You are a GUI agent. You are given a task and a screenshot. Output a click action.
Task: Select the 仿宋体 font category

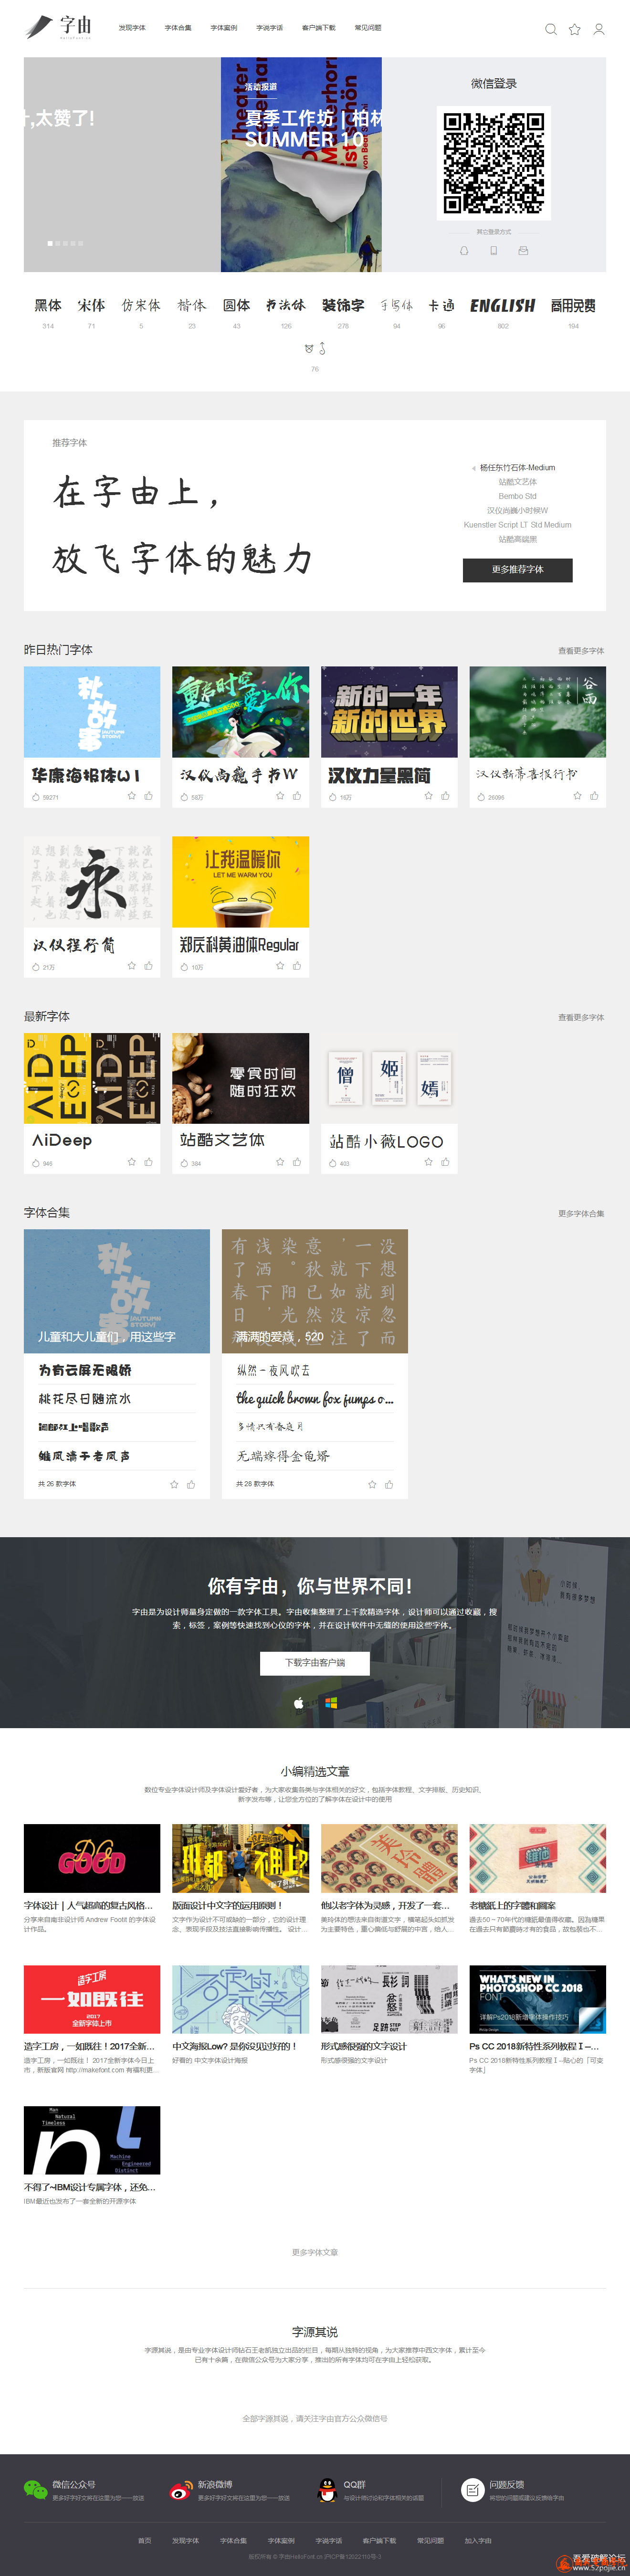(141, 305)
